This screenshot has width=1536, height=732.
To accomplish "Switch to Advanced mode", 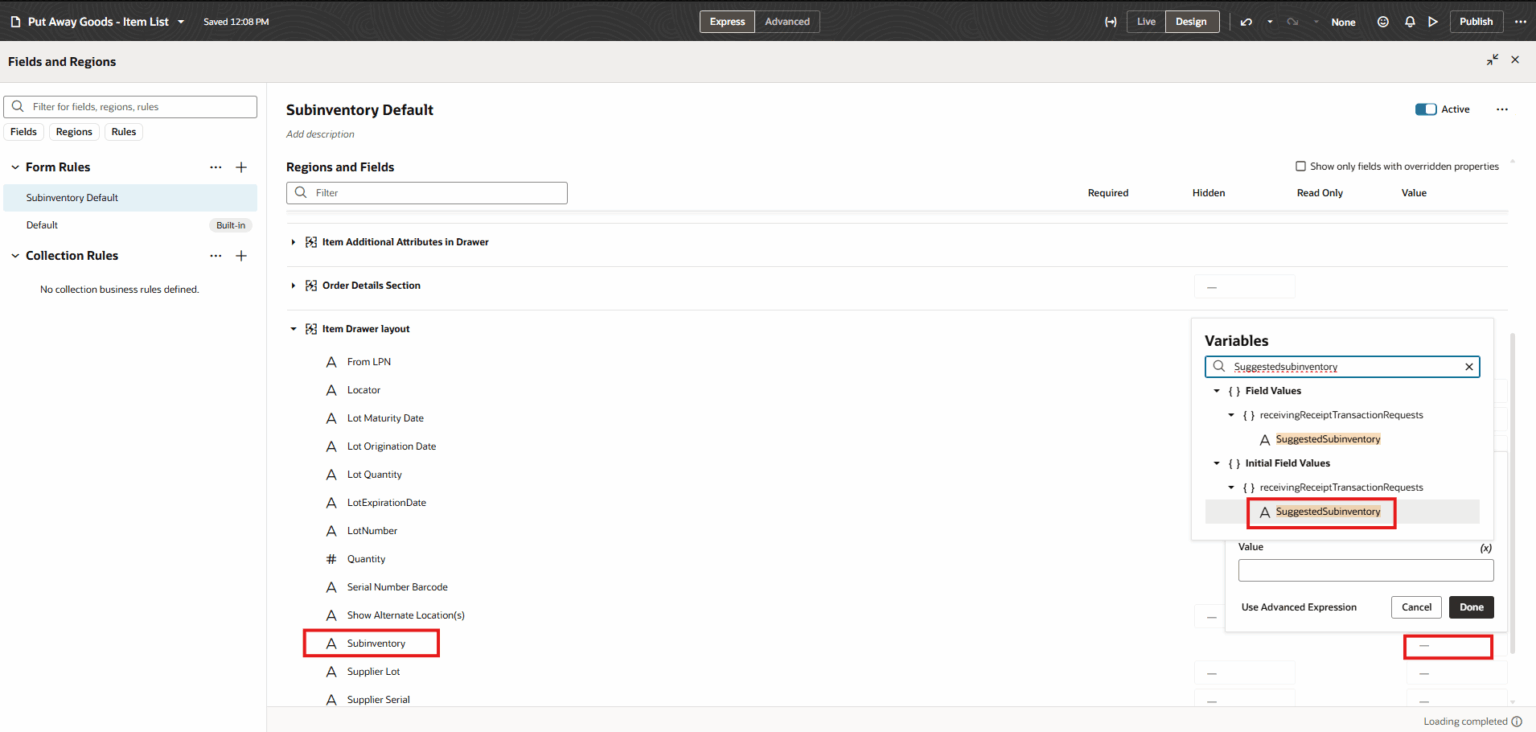I will (787, 21).
